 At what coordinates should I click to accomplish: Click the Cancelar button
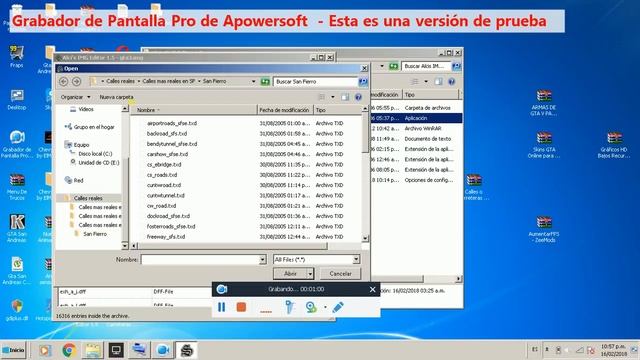[340, 273]
